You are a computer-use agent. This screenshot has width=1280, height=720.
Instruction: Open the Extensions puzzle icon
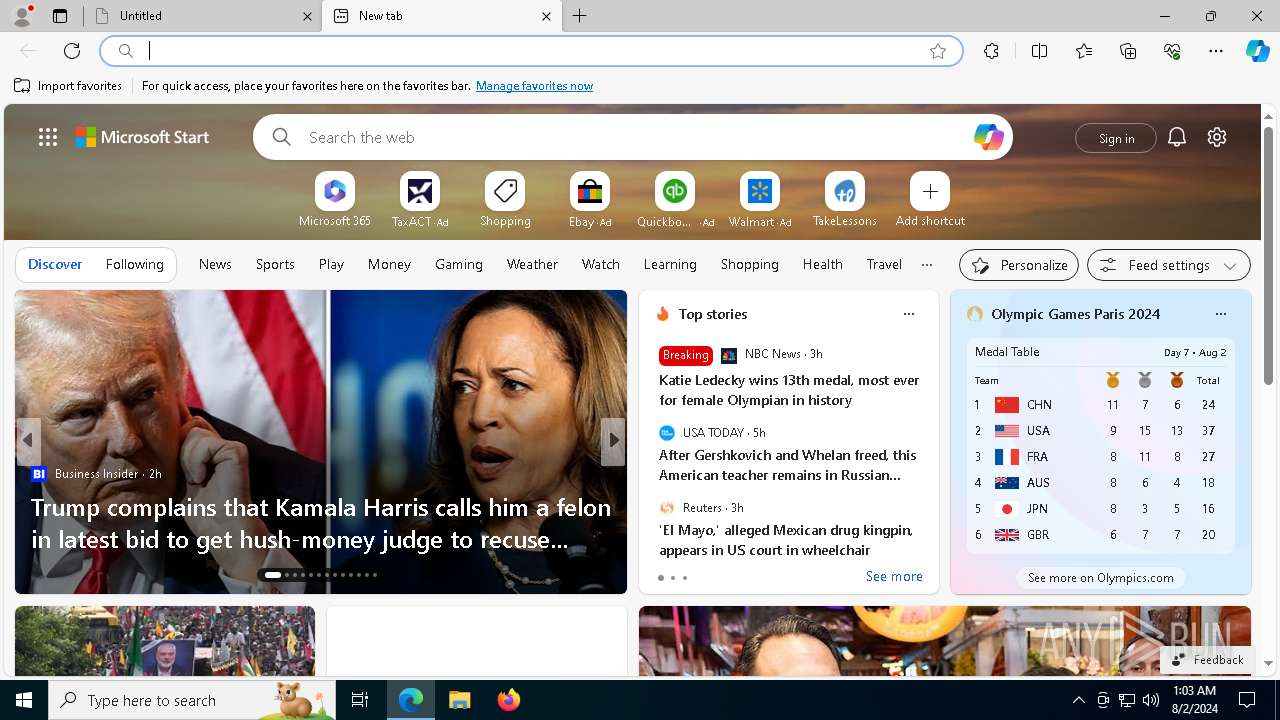coord(991,51)
